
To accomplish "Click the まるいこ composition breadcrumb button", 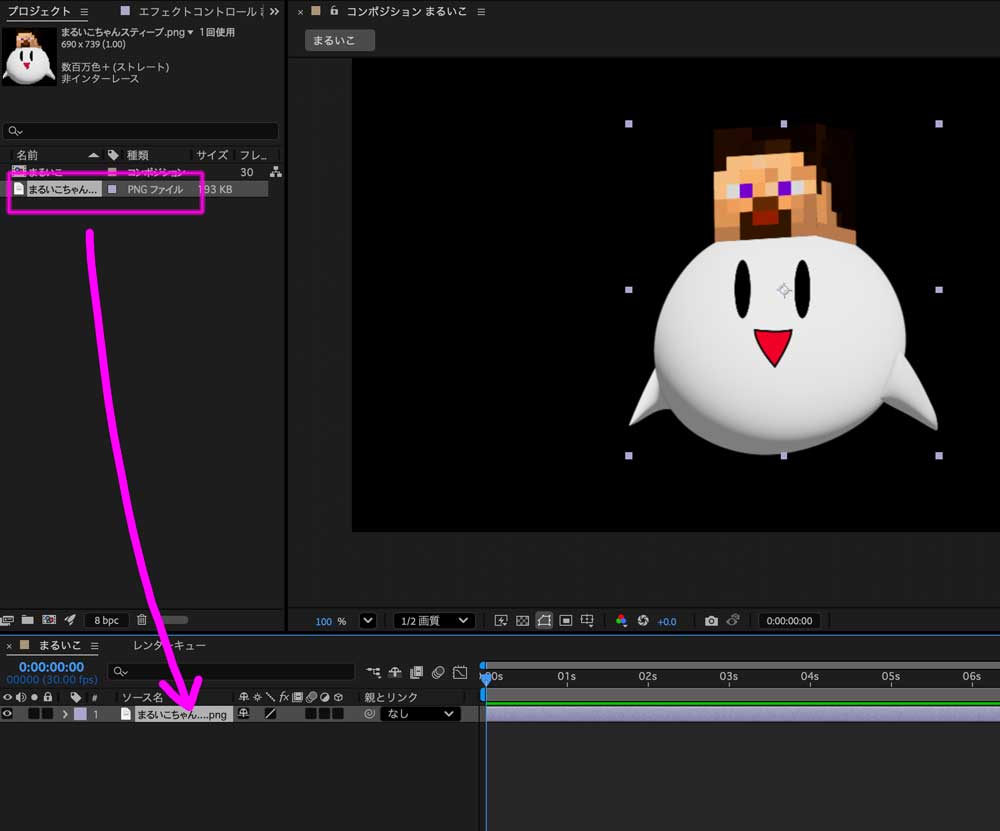I will pos(340,40).
